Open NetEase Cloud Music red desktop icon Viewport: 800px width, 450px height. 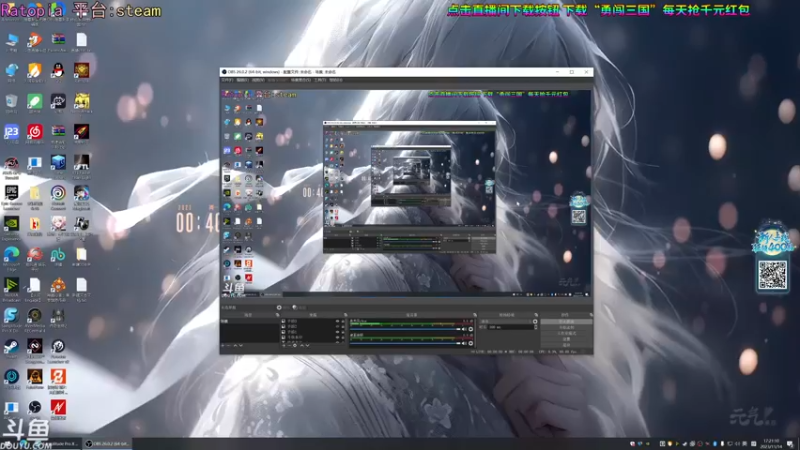(35, 132)
